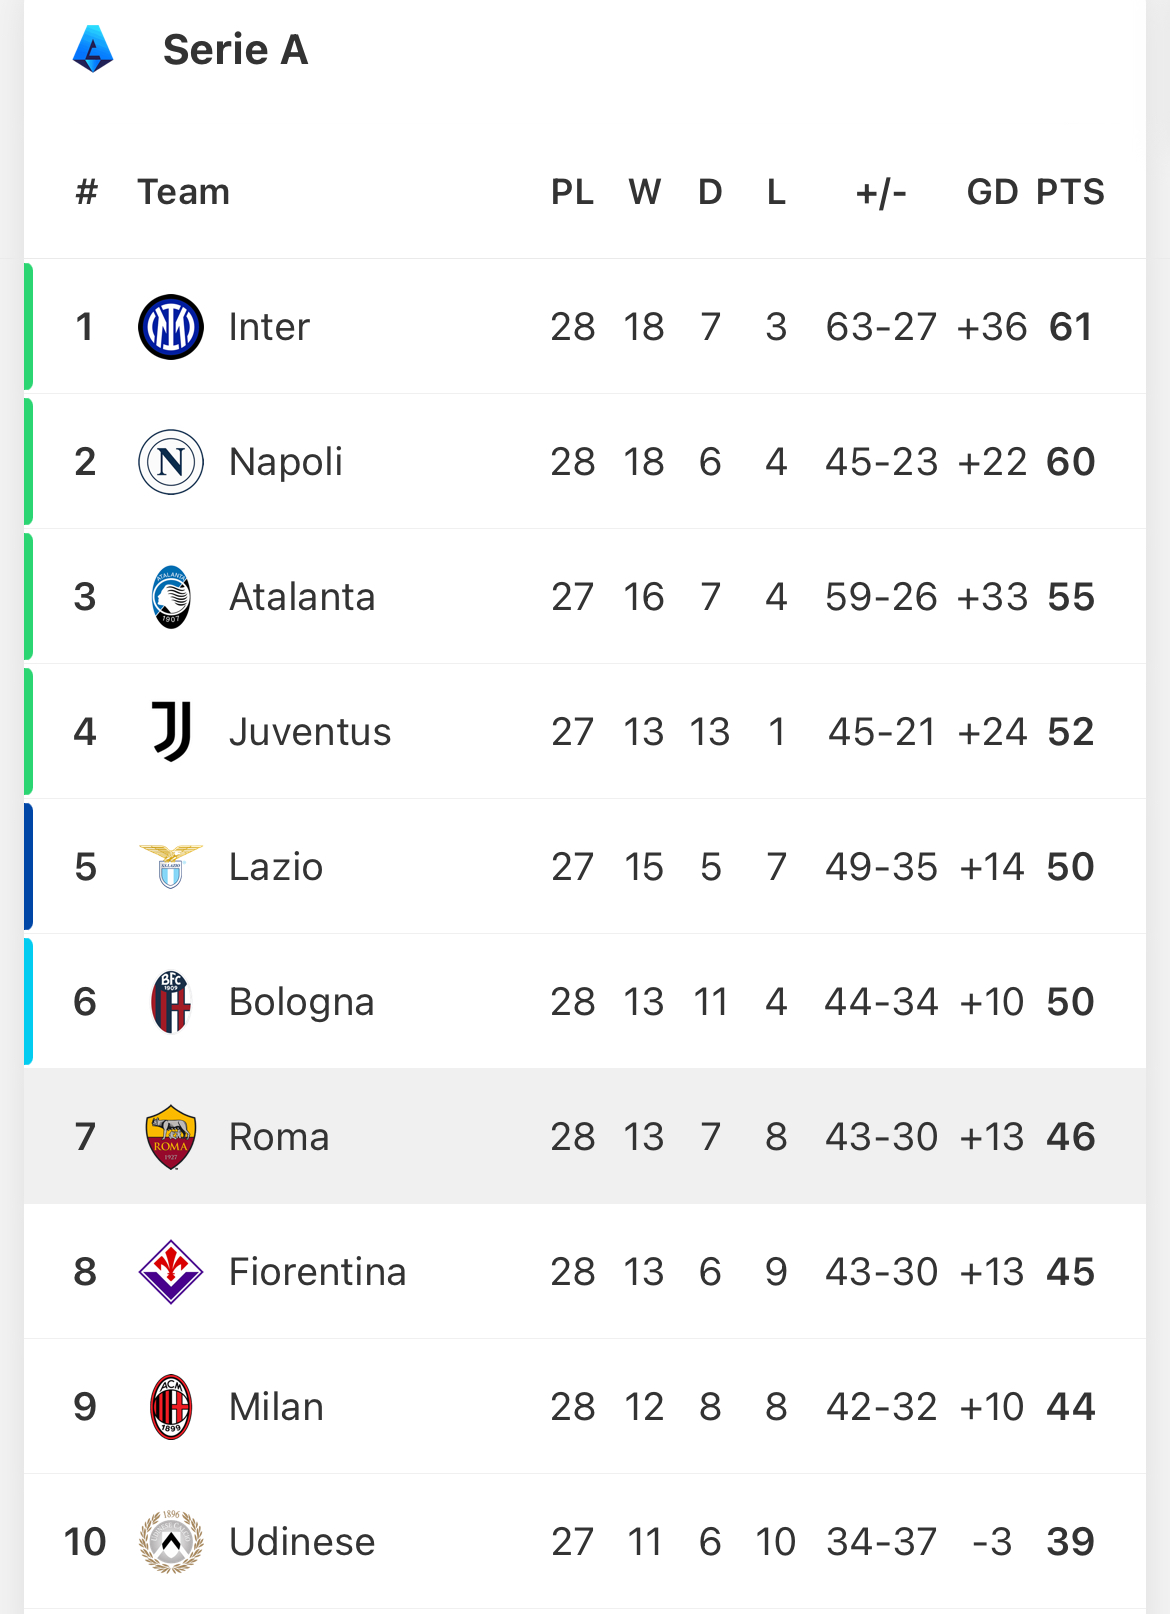Tap the Serie A league logo
The width and height of the screenshot is (1170, 1614).
(93, 49)
